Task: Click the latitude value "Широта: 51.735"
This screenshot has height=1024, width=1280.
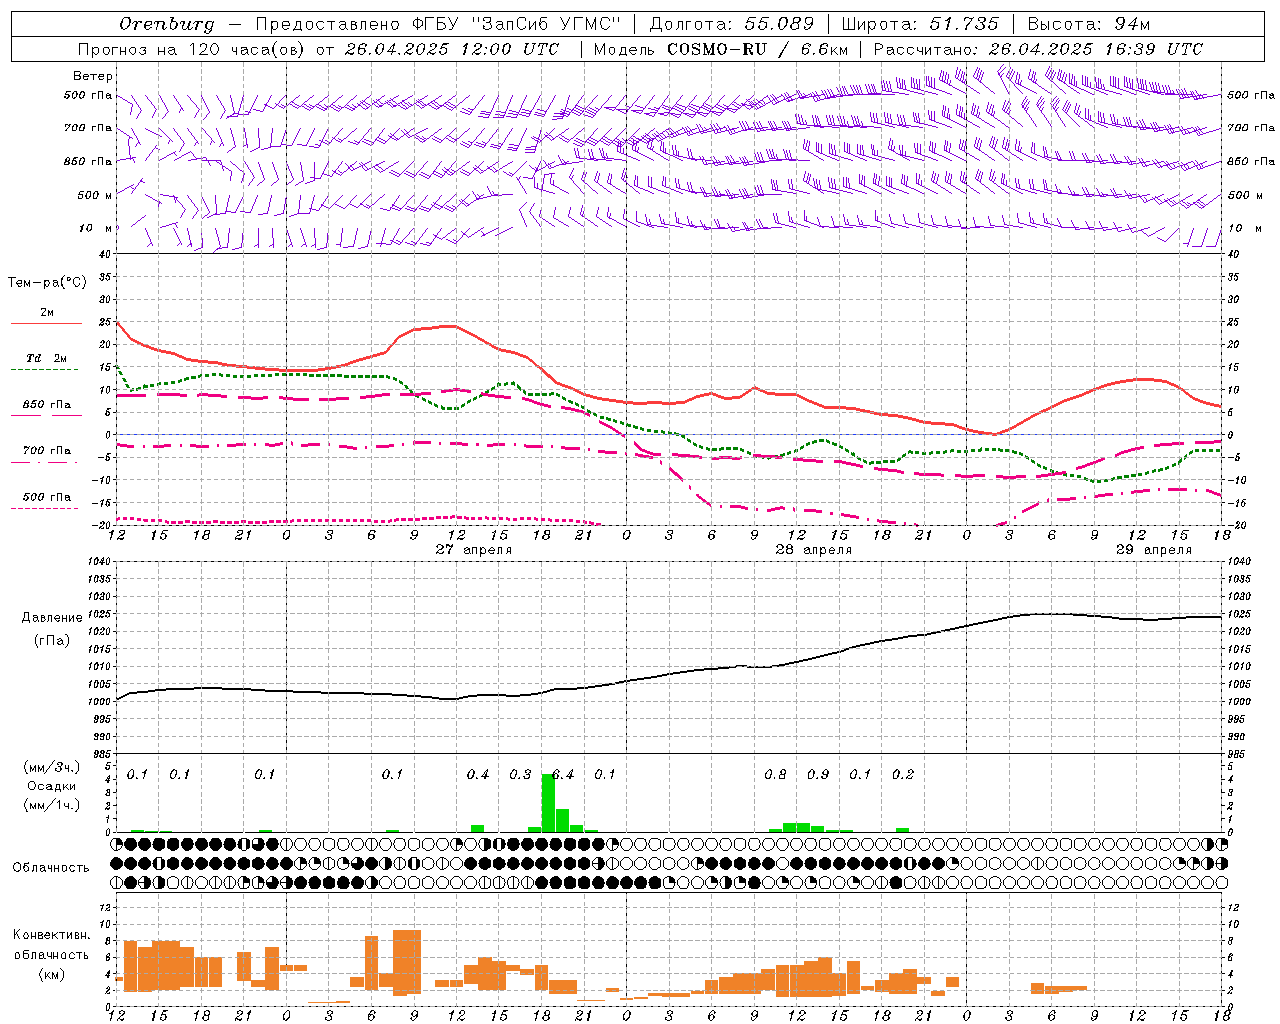Action: (920, 24)
